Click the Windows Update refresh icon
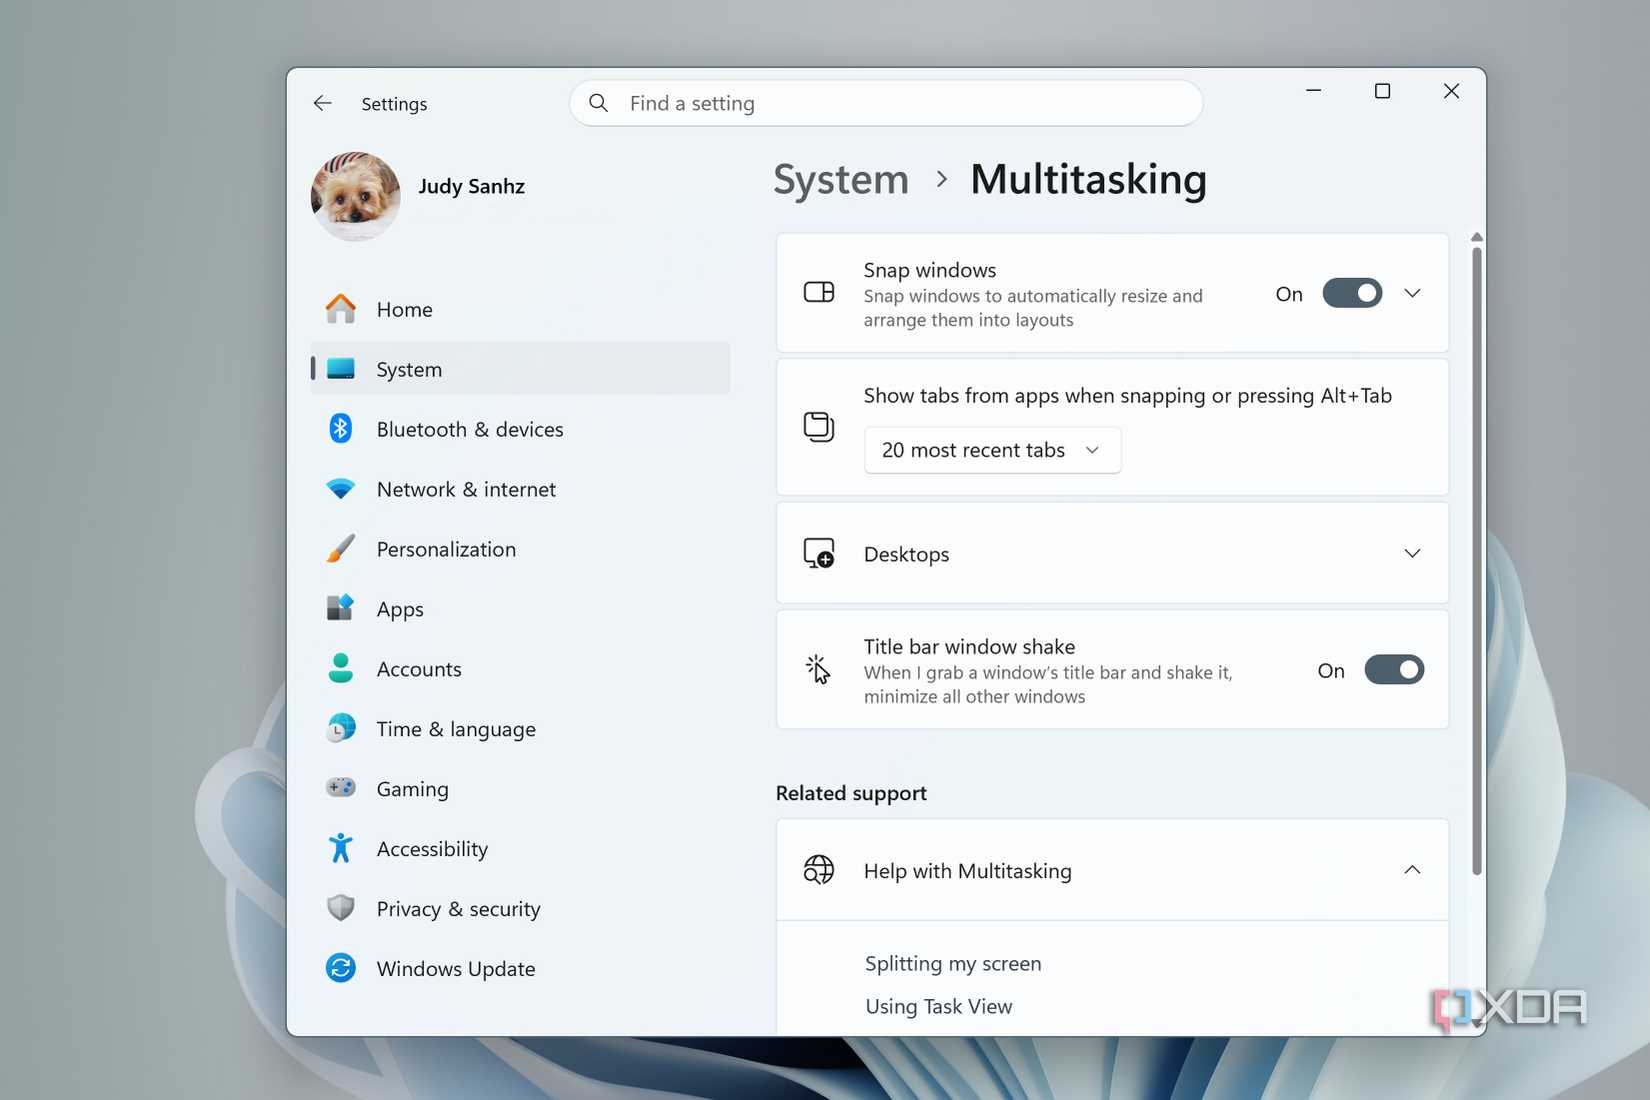 tap(341, 968)
